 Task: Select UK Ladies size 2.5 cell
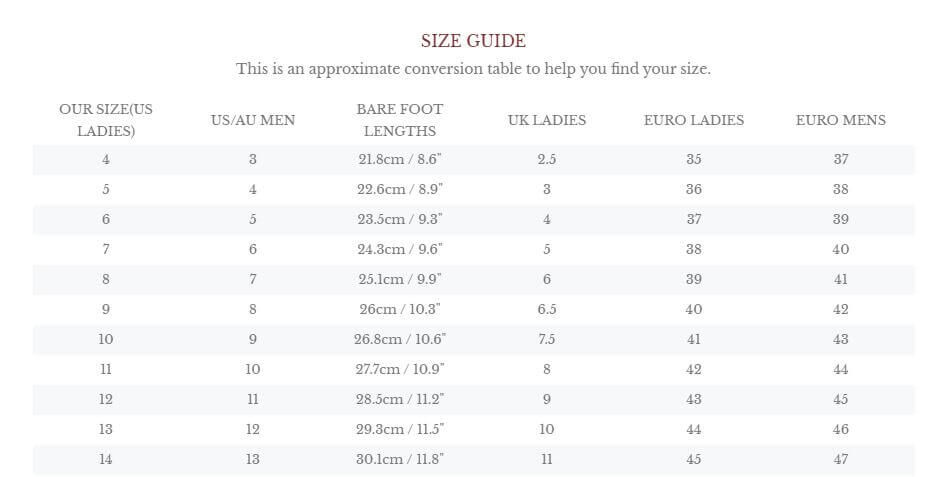[547, 160]
